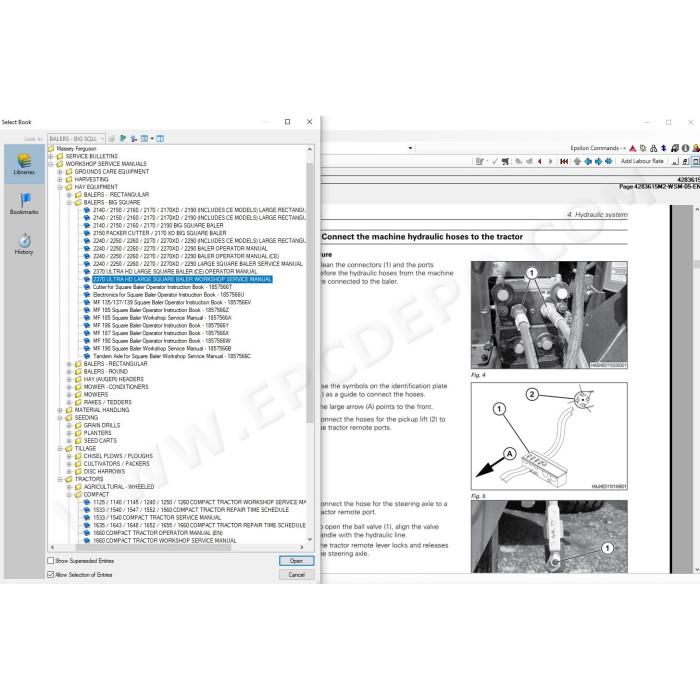The height and width of the screenshot is (700, 700).
Task: Collapse the BALERS - BIG SQUARE folder
Action: click(x=69, y=202)
